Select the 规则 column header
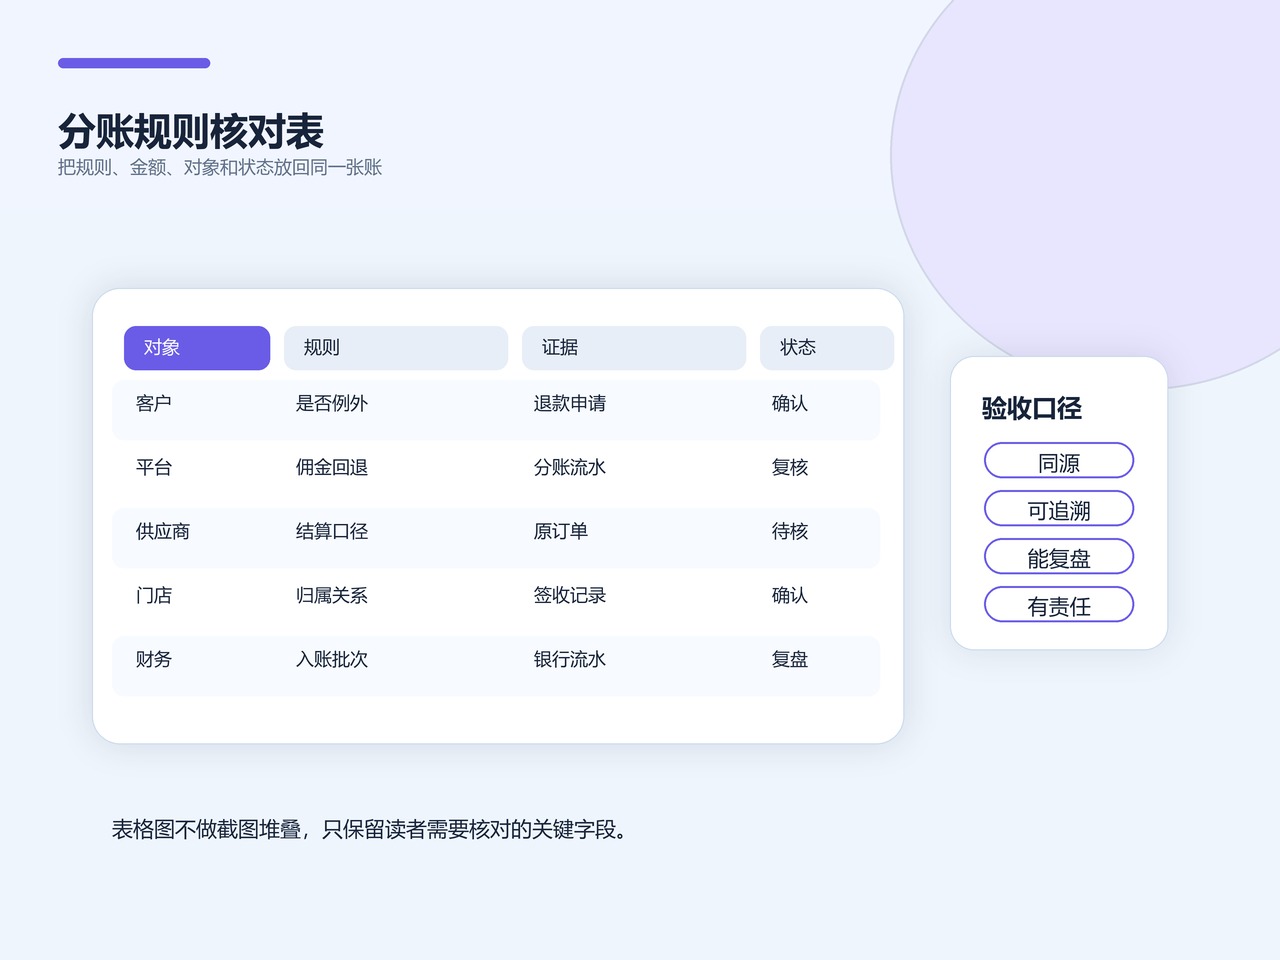 [x=396, y=348]
